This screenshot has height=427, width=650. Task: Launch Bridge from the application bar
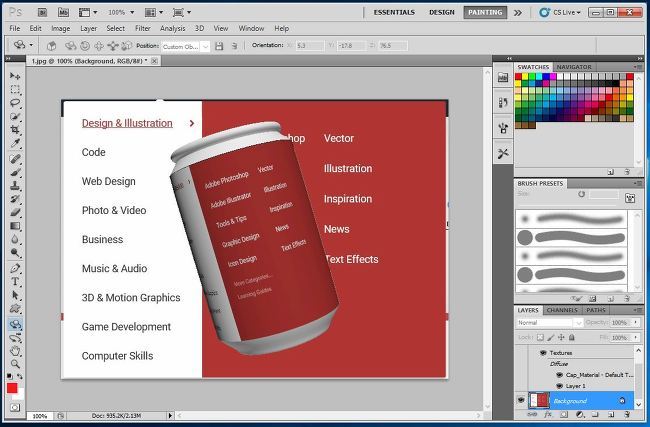42,12
